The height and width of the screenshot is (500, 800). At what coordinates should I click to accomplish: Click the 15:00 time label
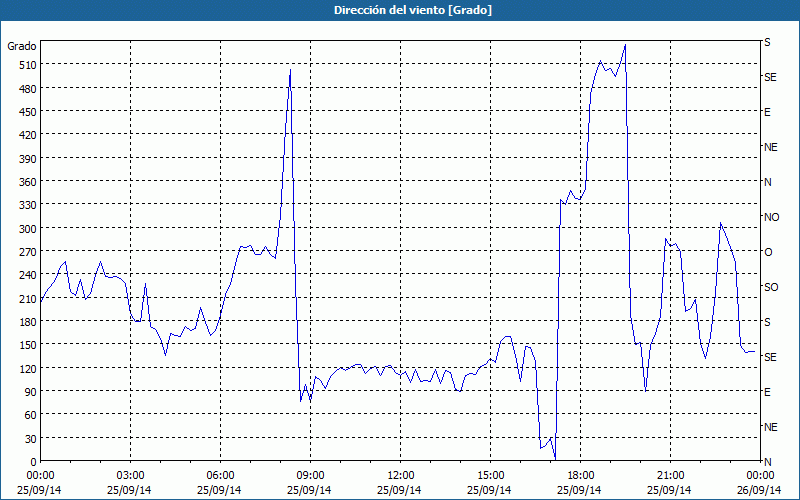490,476
